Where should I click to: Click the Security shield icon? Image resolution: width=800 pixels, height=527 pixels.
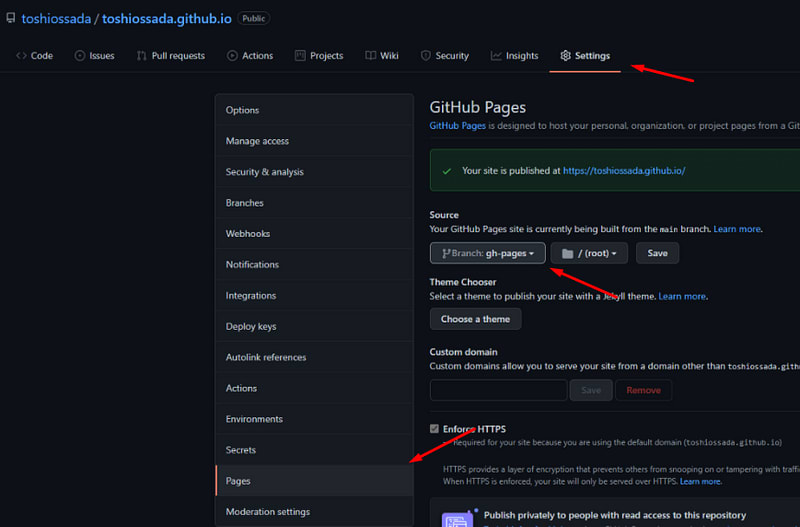(426, 56)
